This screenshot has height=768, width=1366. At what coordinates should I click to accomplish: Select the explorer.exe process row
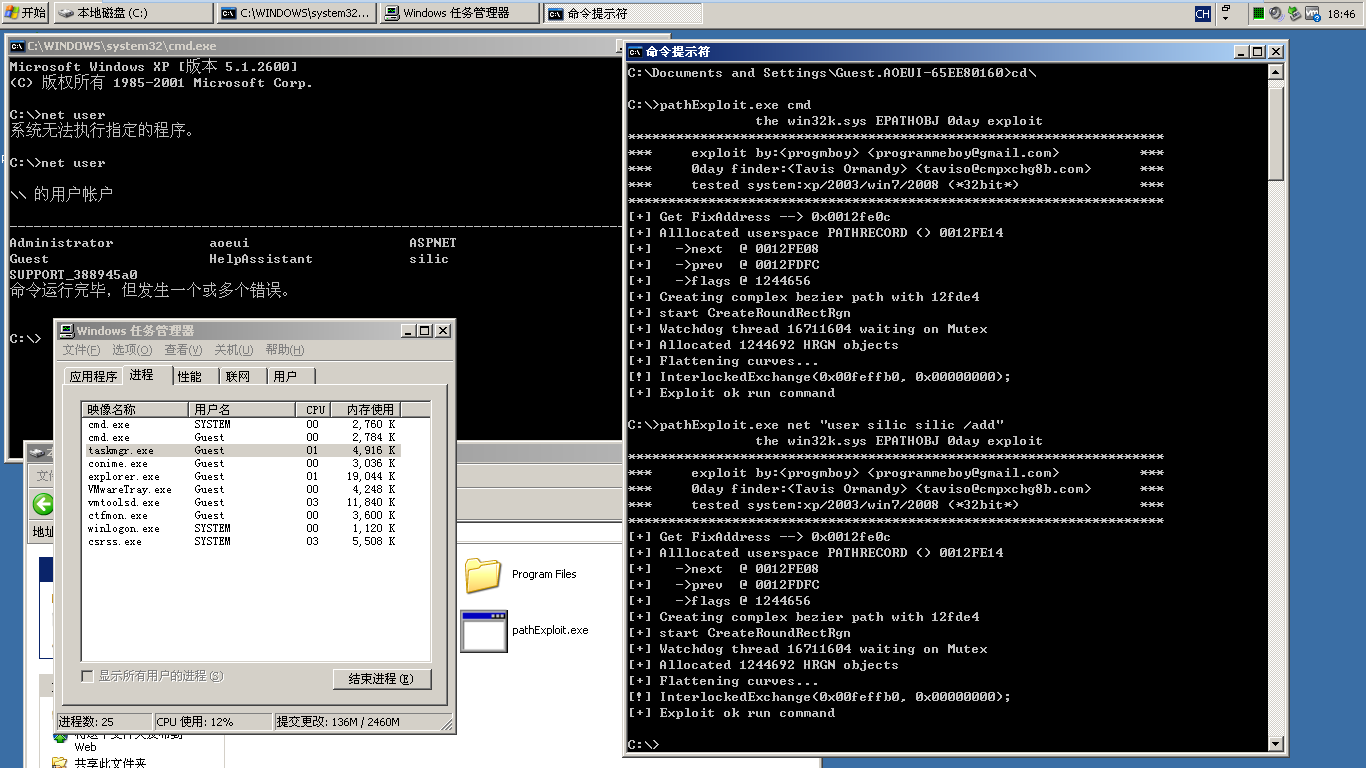click(x=241, y=476)
